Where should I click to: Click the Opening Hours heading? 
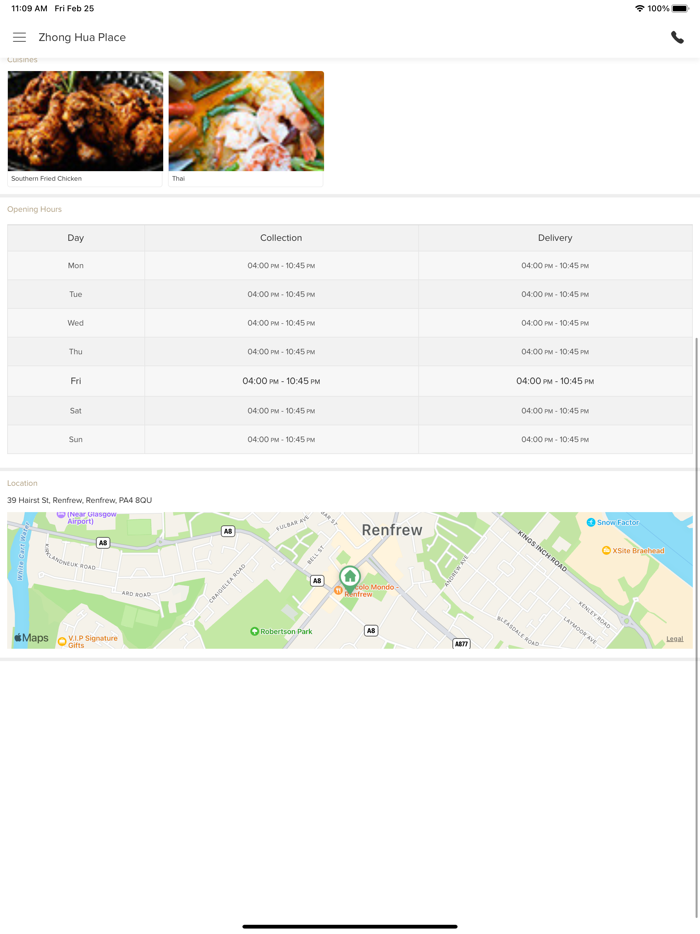[35, 209]
